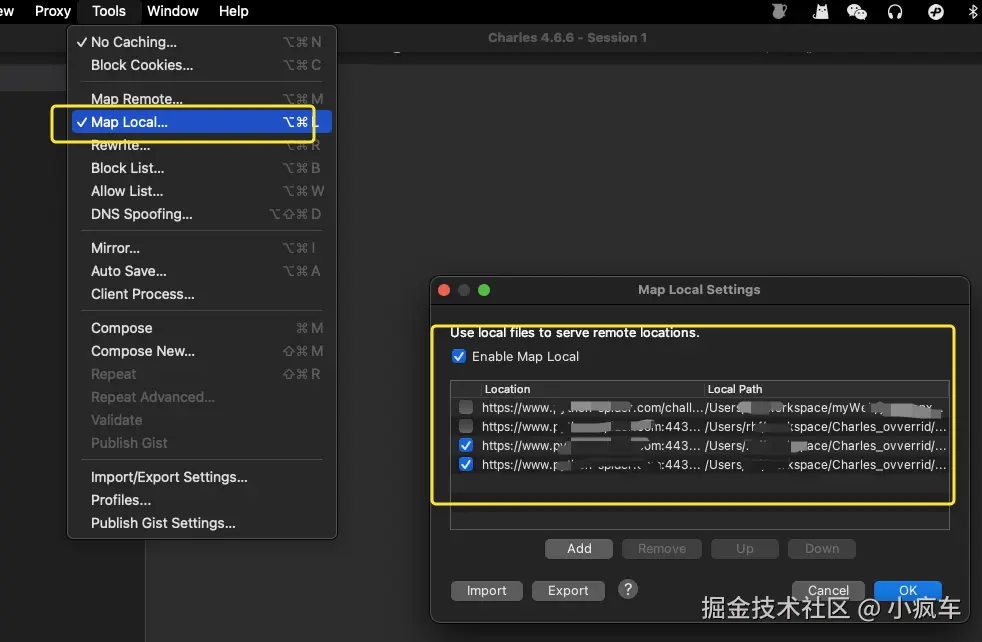This screenshot has width=982, height=642.
Task: Click the Add mapping button
Action: [x=579, y=549]
